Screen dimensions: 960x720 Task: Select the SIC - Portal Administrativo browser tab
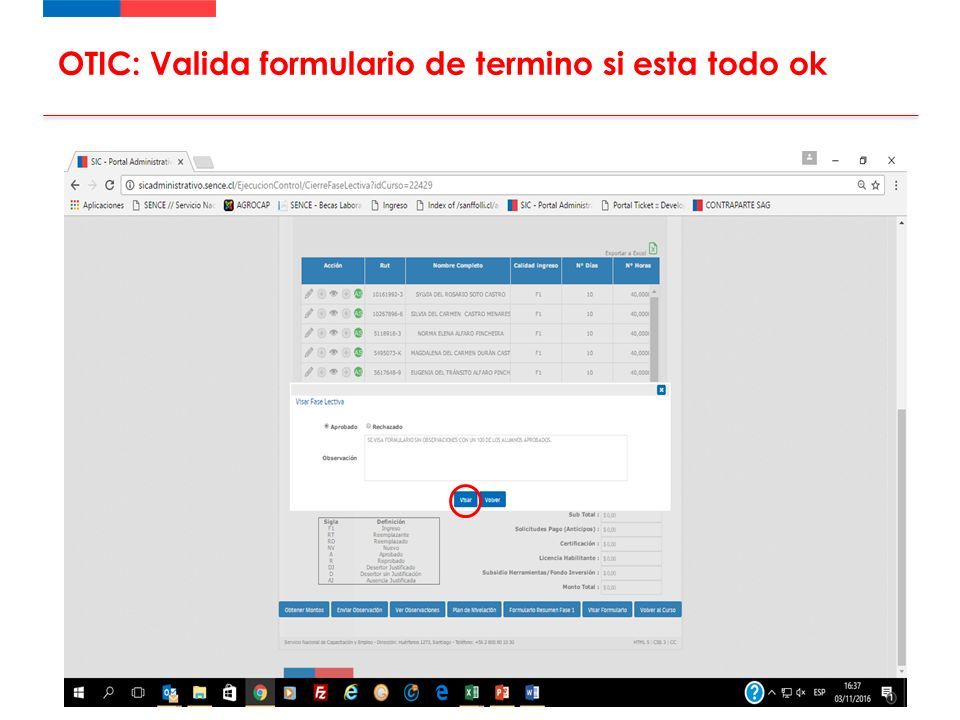[x=129, y=162]
